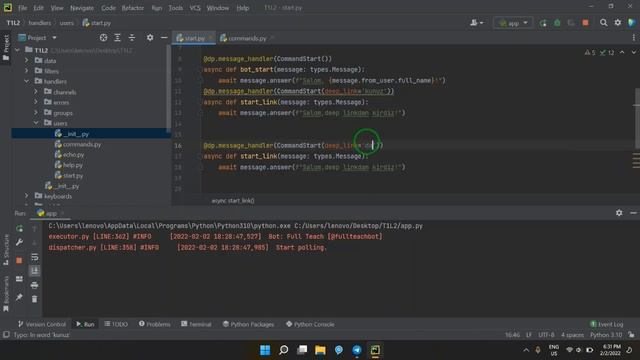Image resolution: width=640 pixels, height=360 pixels.
Task: Click the editor vertical scrollbar
Action: (x=637, y=118)
